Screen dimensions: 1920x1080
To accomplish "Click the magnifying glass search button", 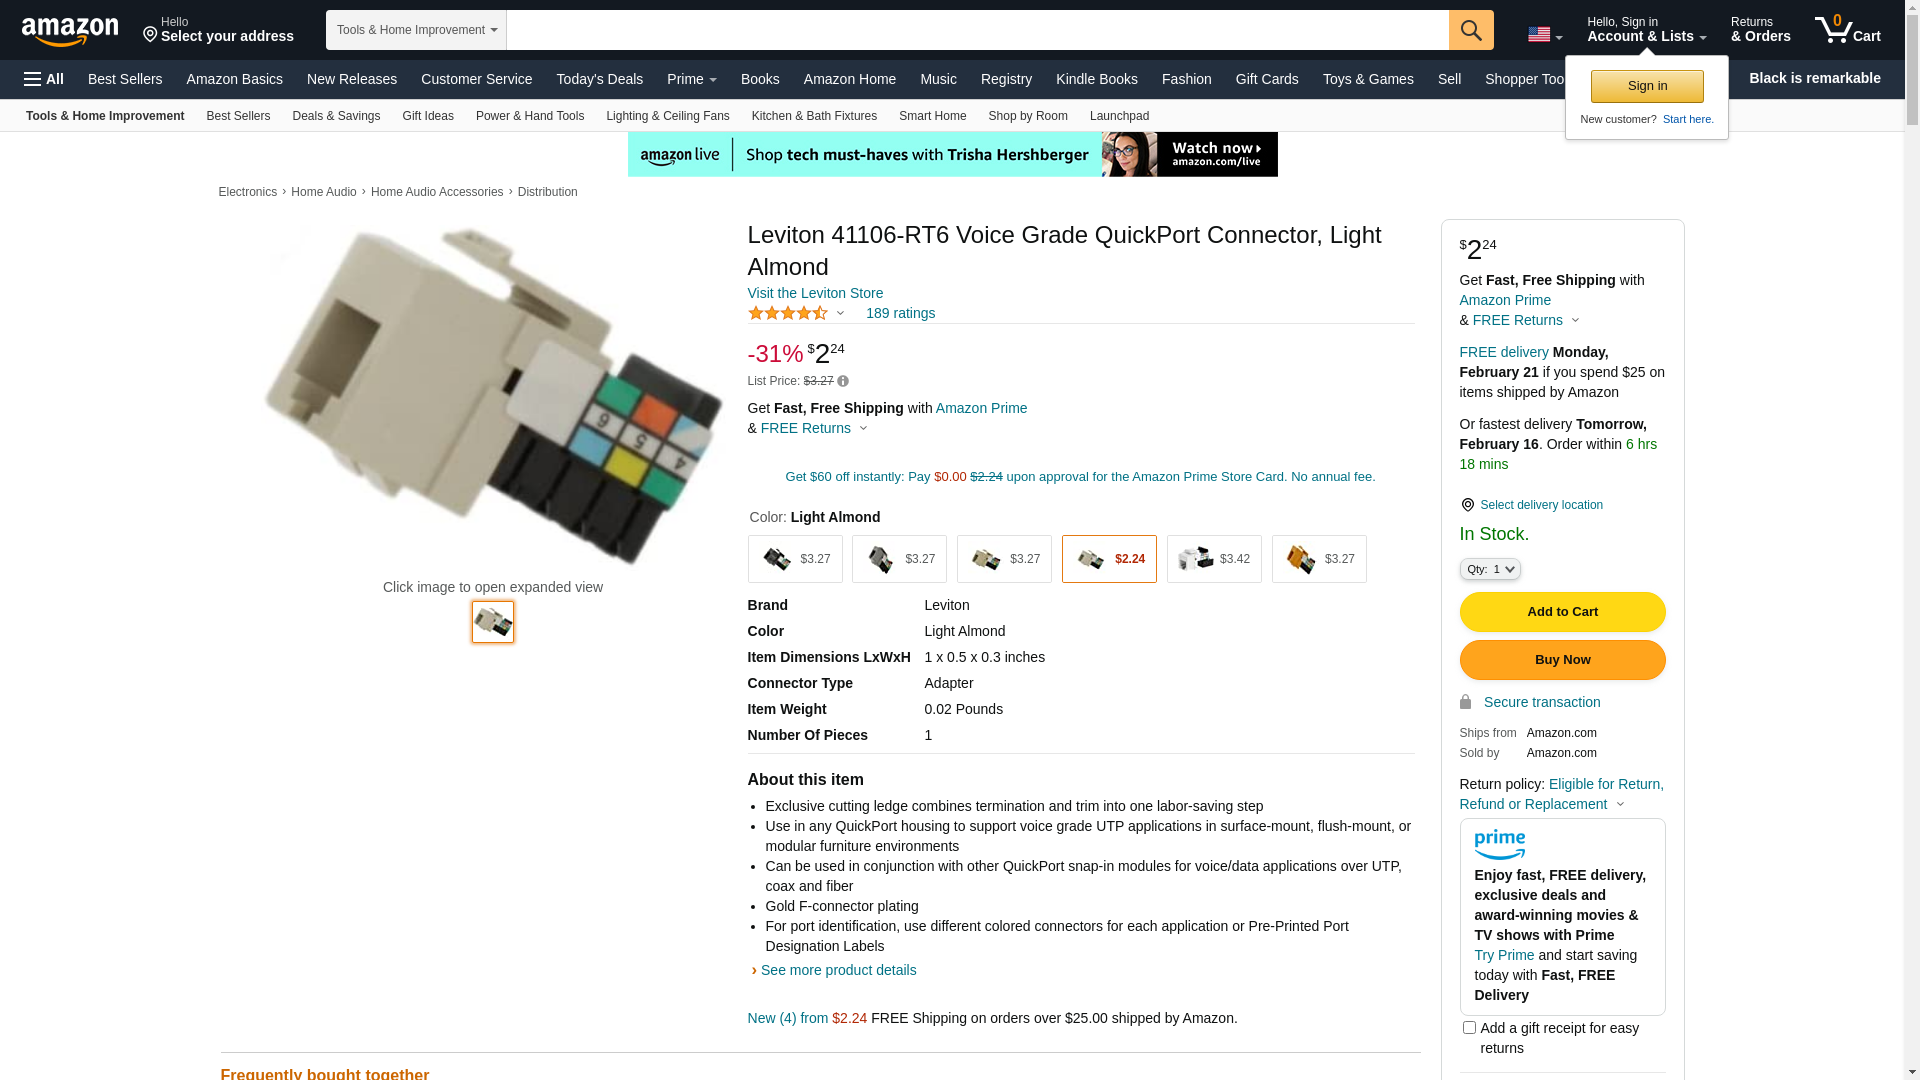I will [1471, 30].
